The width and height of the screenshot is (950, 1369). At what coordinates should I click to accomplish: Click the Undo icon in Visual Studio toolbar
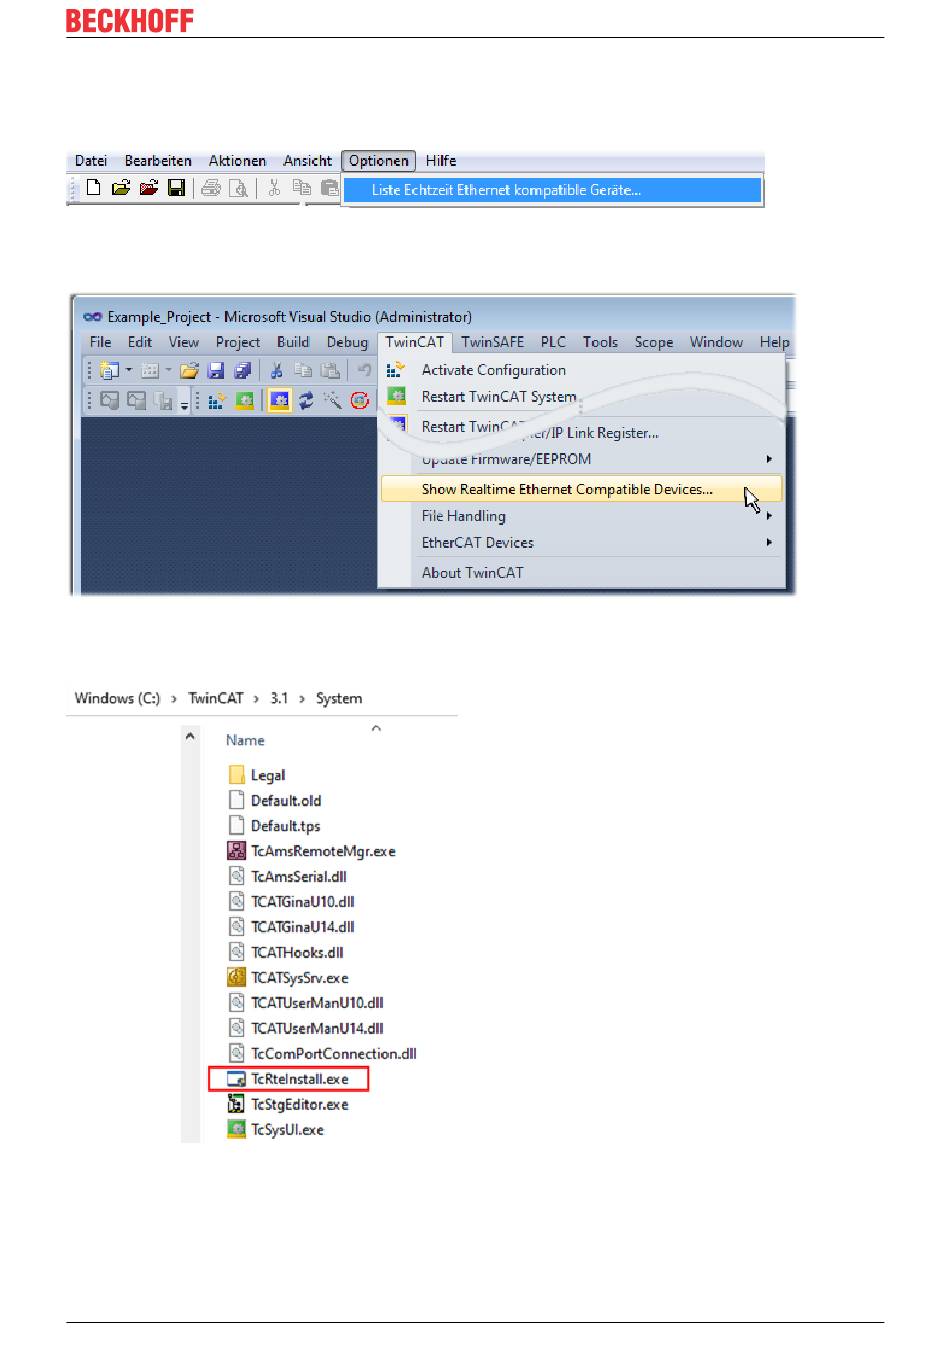(x=364, y=371)
